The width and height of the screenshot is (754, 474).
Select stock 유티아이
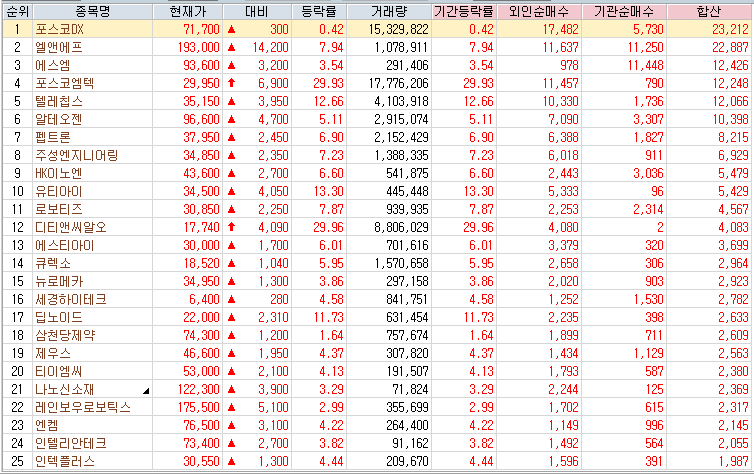[59, 191]
